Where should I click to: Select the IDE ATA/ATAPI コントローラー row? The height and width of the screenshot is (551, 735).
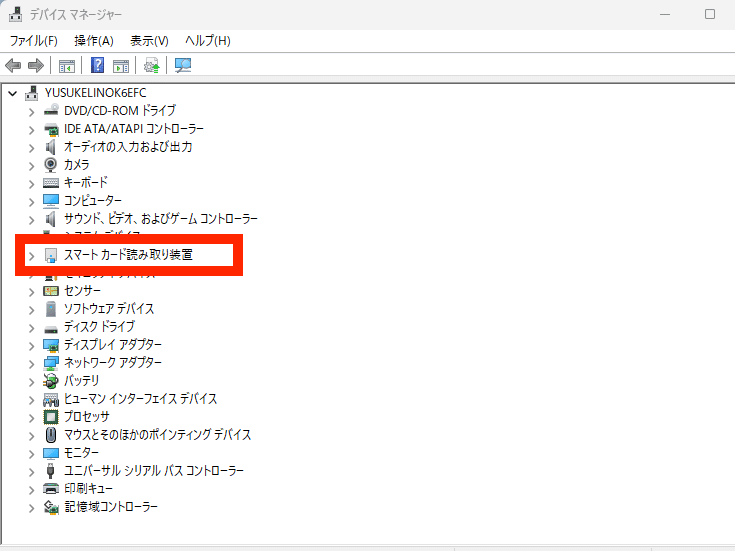pyautogui.click(x=134, y=128)
